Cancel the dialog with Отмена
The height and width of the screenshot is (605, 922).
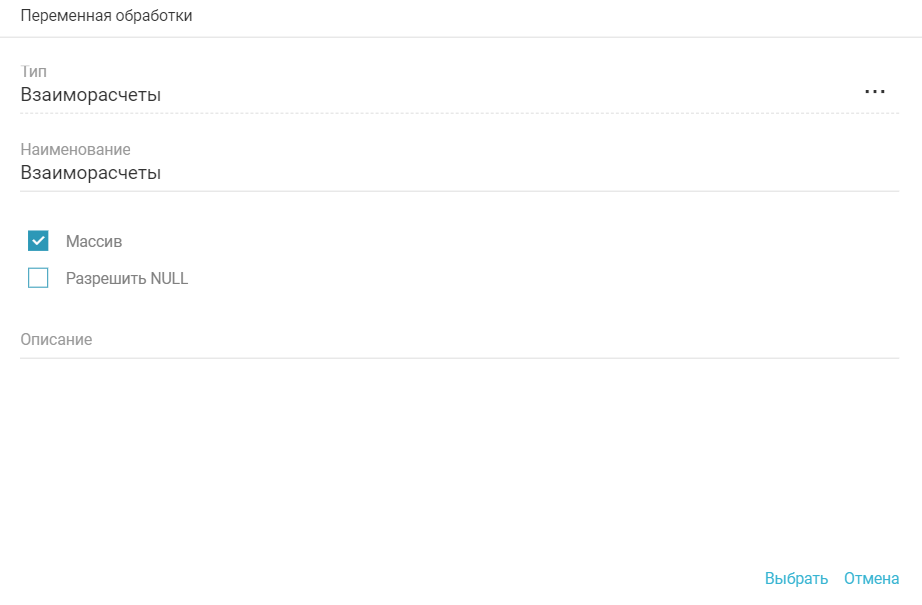click(x=871, y=578)
